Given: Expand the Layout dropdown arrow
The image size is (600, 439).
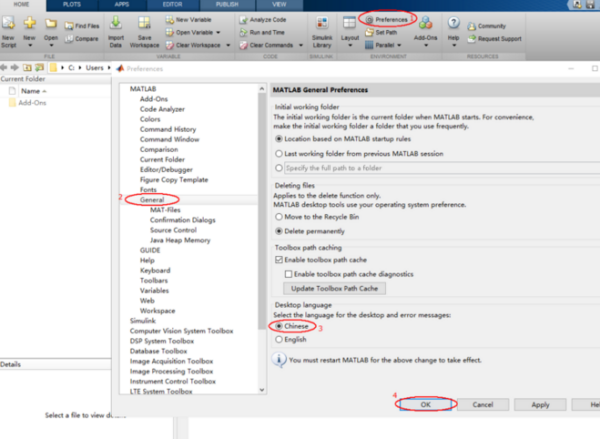Looking at the screenshot, I should pyautogui.click(x=350, y=46).
